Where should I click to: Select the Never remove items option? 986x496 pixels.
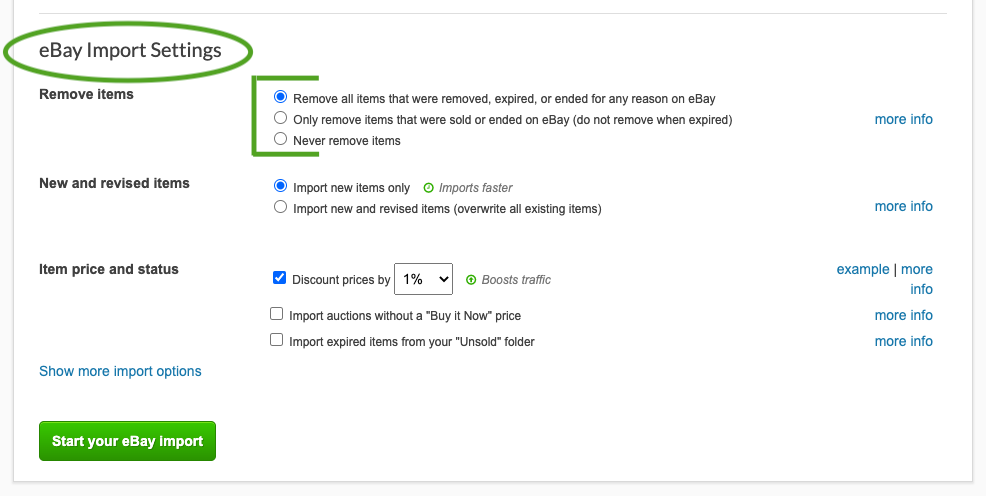tap(280, 138)
